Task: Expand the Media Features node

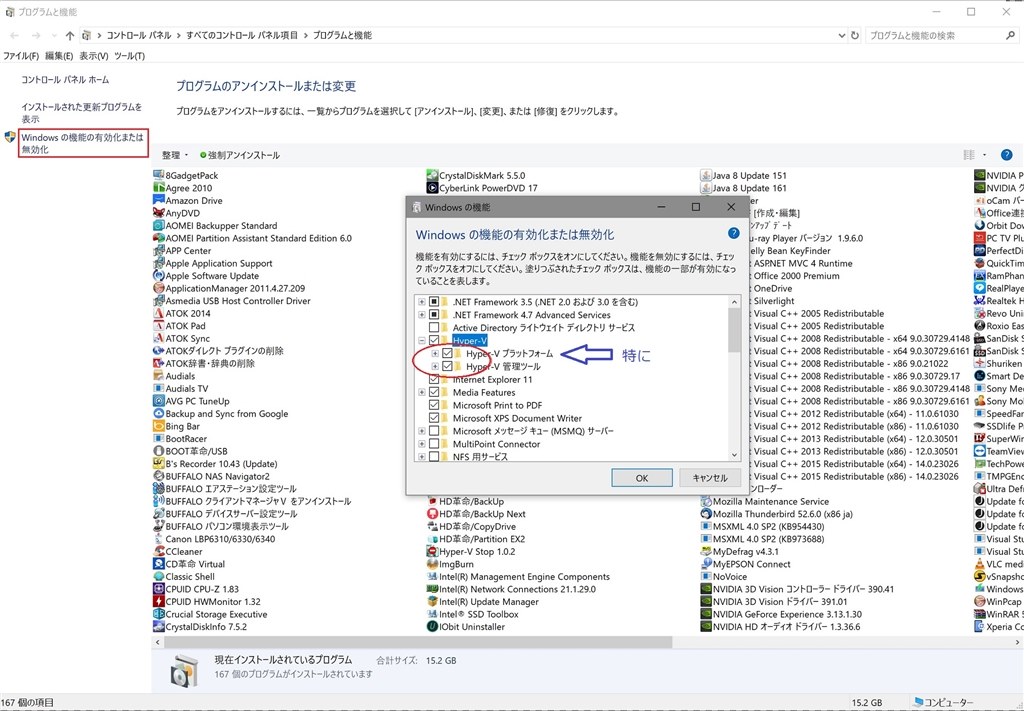Action: [x=422, y=392]
